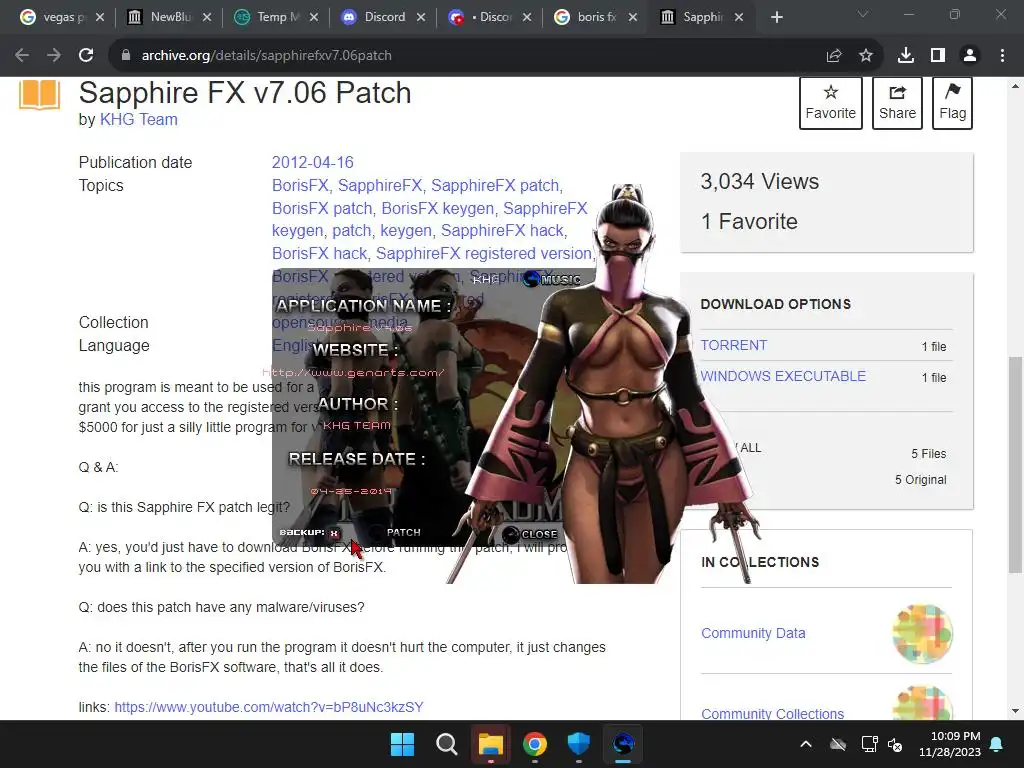
Task: Open the patcher app taskbar icon
Action: (623, 744)
